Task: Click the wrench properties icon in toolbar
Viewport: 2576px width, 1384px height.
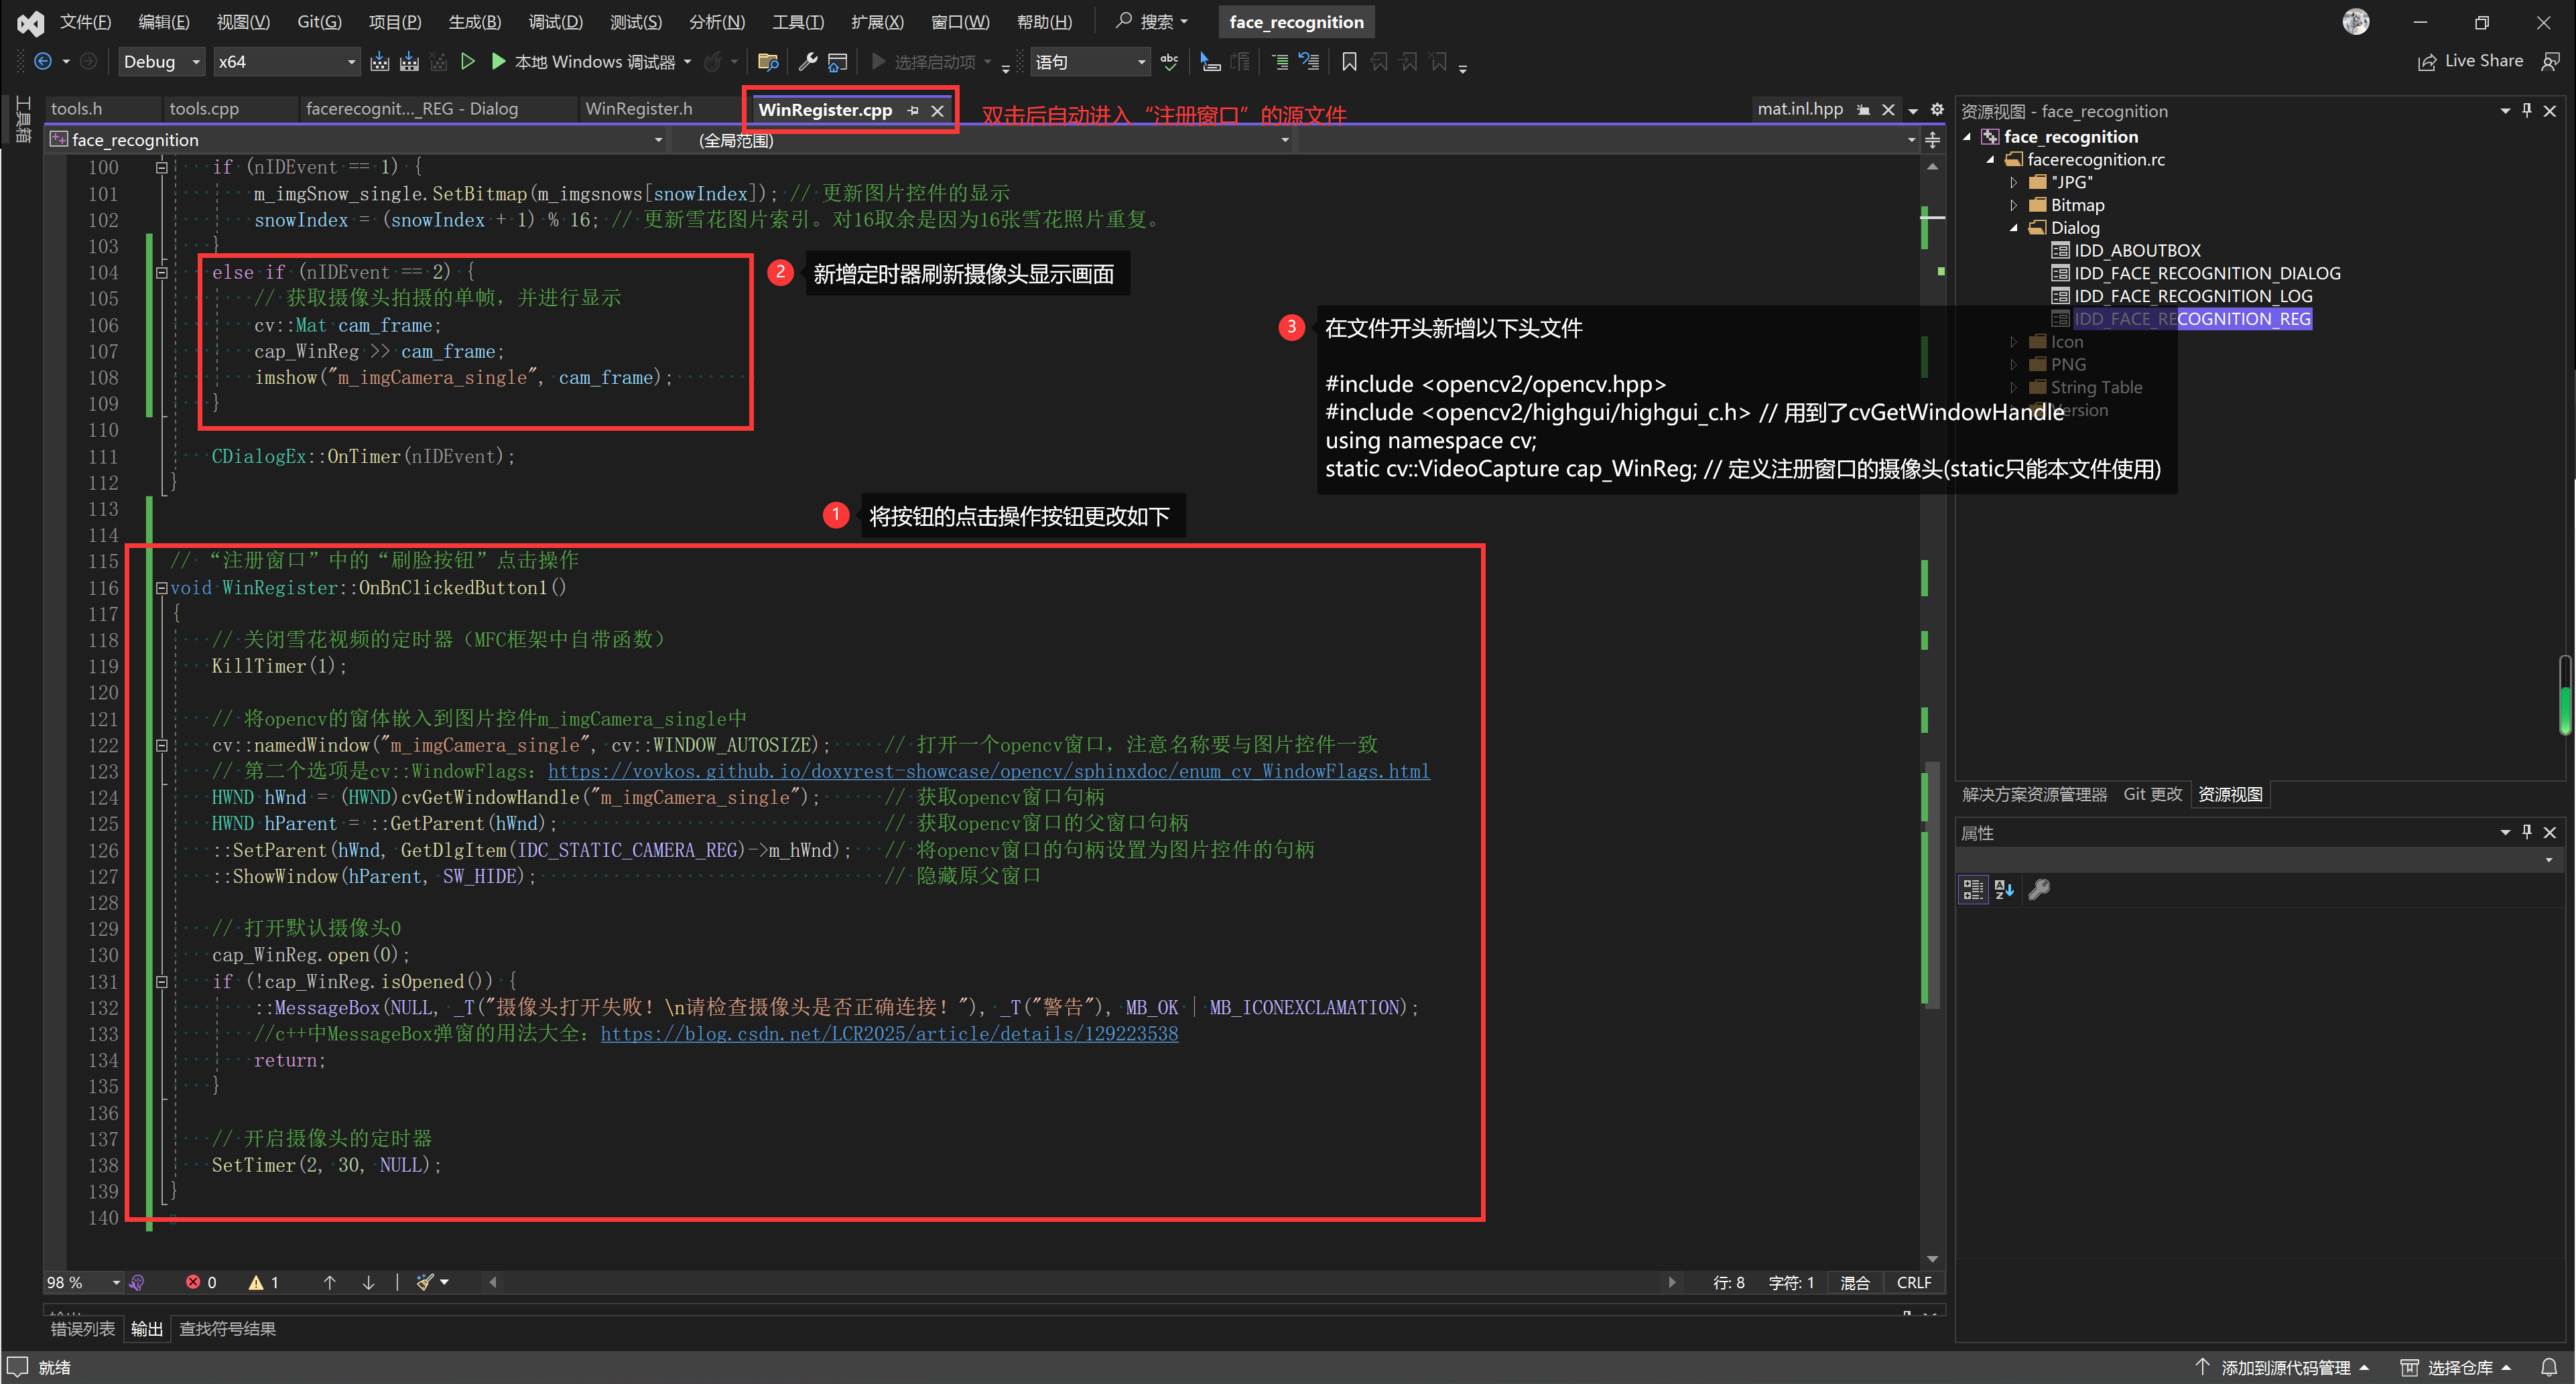Action: click(x=807, y=62)
